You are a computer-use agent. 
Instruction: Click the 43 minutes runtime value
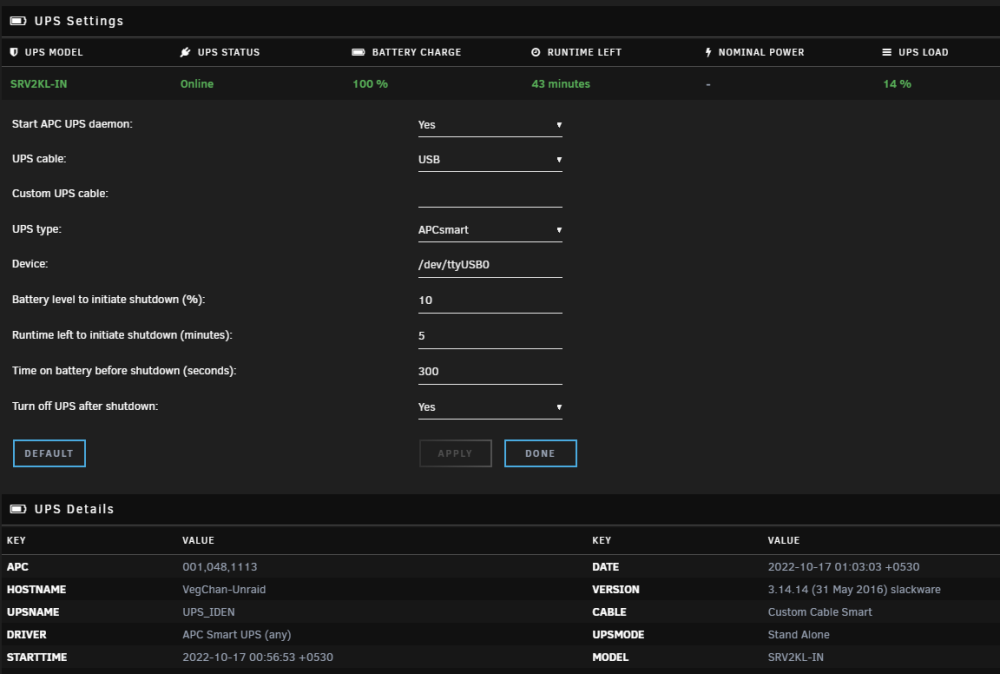[x=561, y=84]
